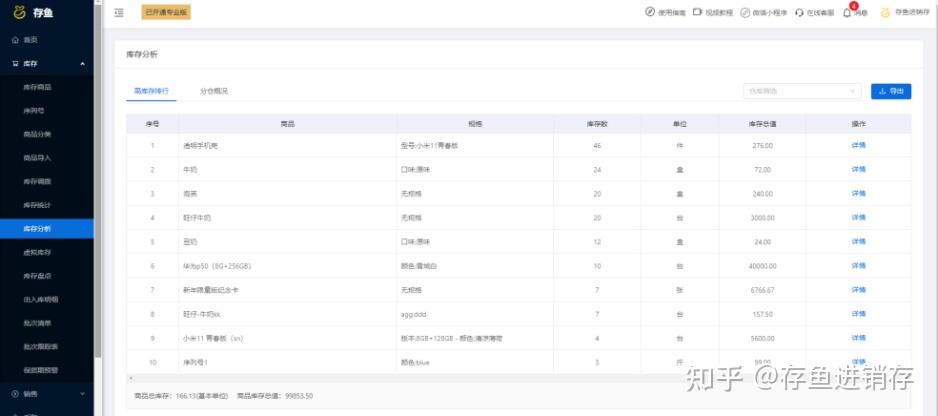Select the 高库存排行 tab
938x416 pixels.
[151, 91]
